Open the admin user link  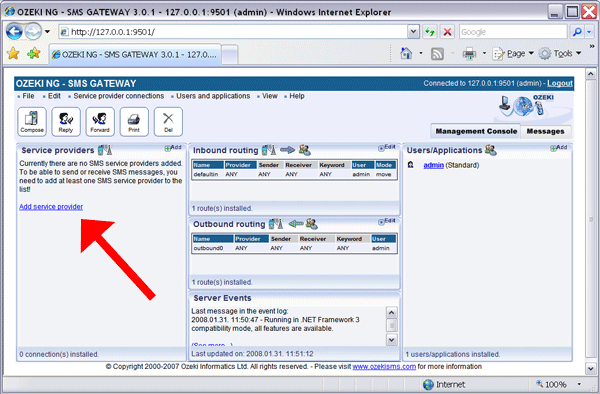pos(434,165)
